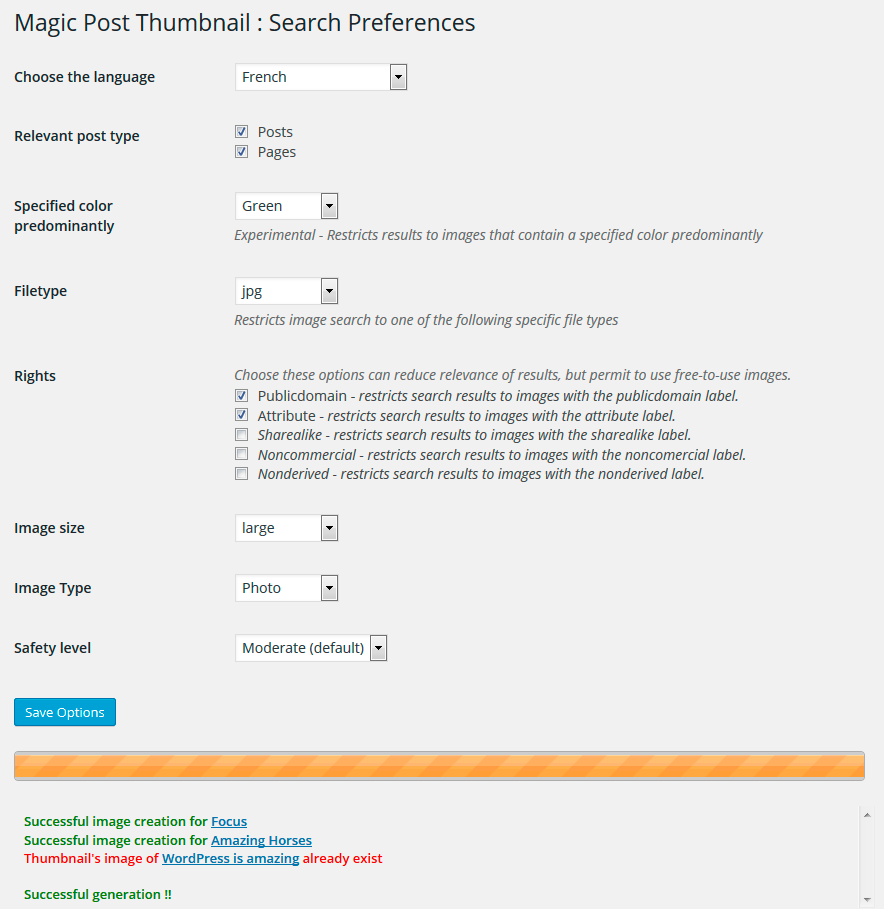Open the language dropdown showing French
The height and width of the screenshot is (909, 884).
coord(321,77)
